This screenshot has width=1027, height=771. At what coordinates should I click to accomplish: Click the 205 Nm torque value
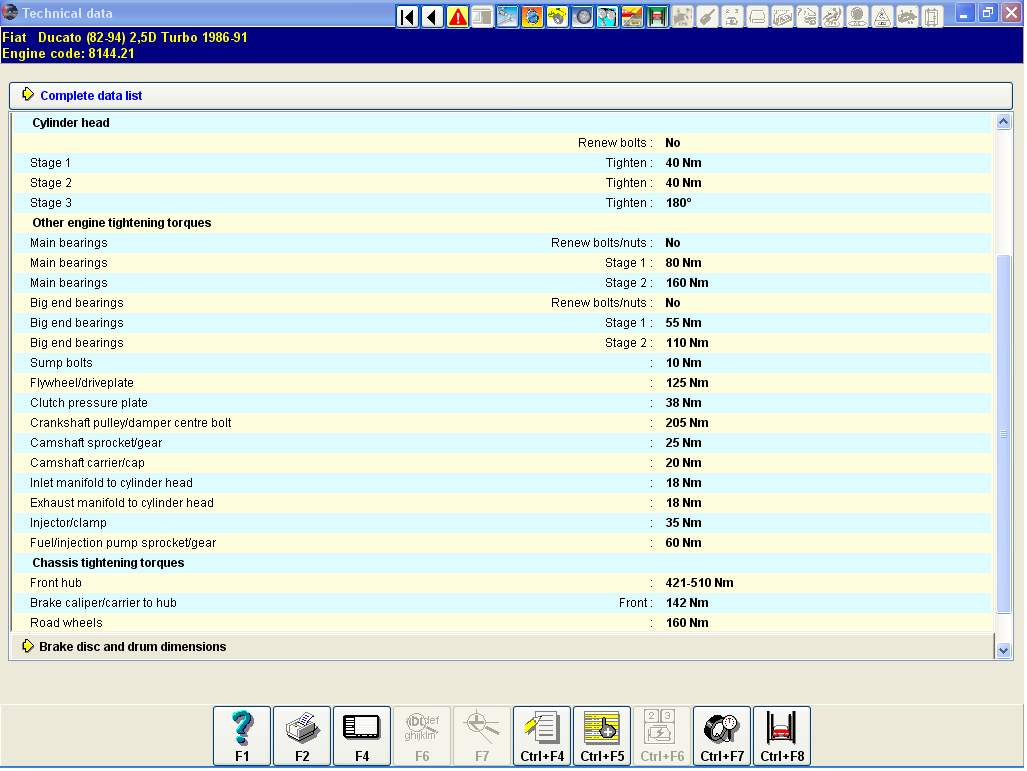click(686, 423)
